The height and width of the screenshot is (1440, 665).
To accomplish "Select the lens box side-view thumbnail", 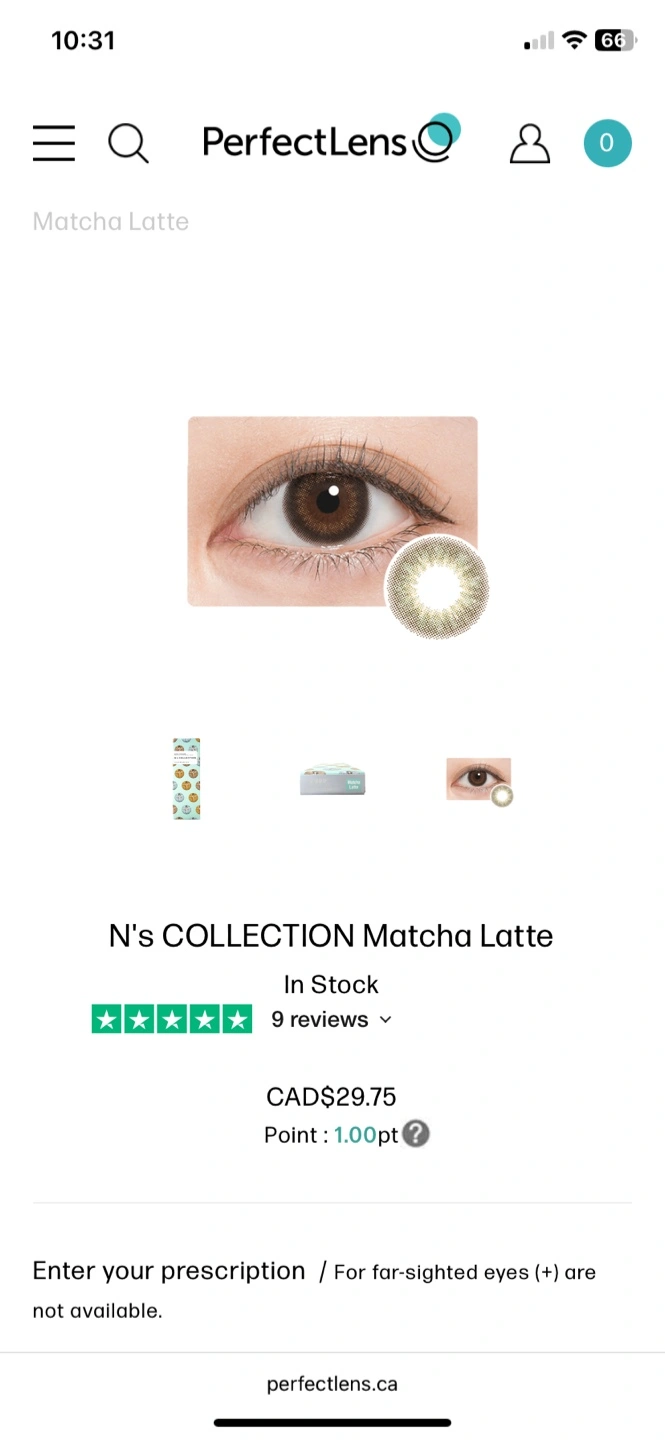I will tap(333, 779).
